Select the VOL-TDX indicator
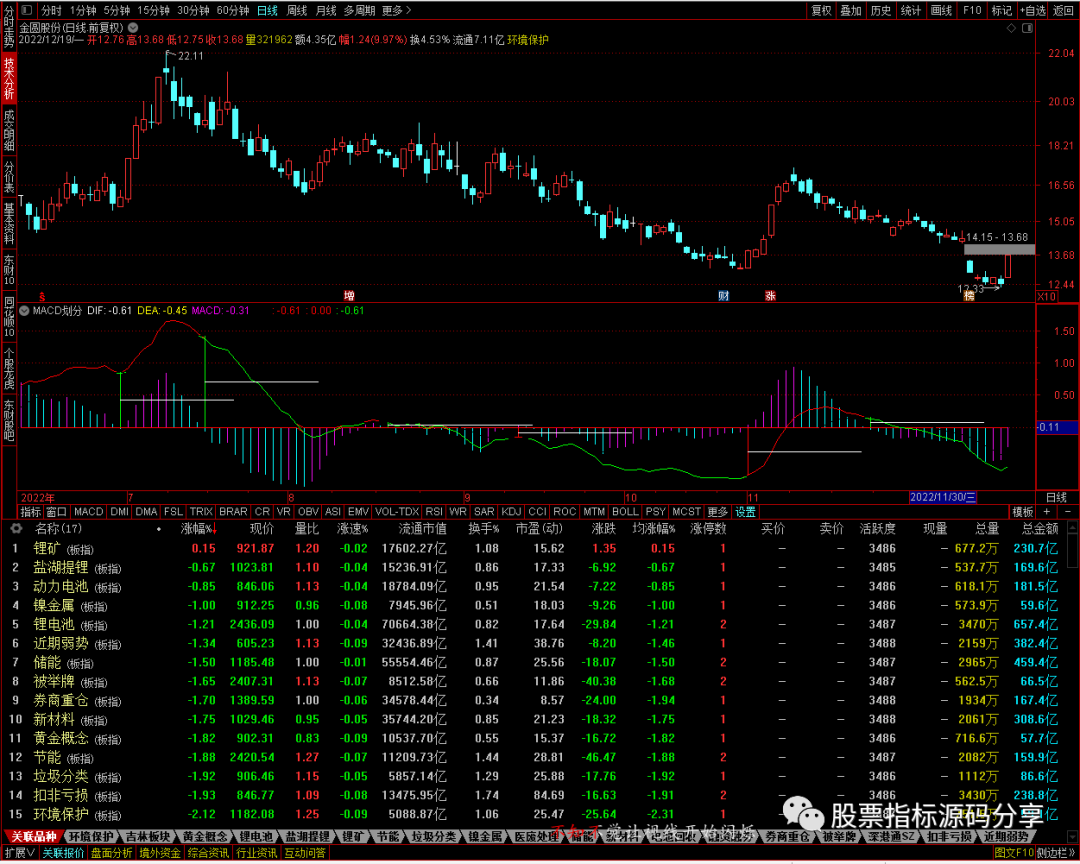1080x864 pixels. (x=397, y=512)
